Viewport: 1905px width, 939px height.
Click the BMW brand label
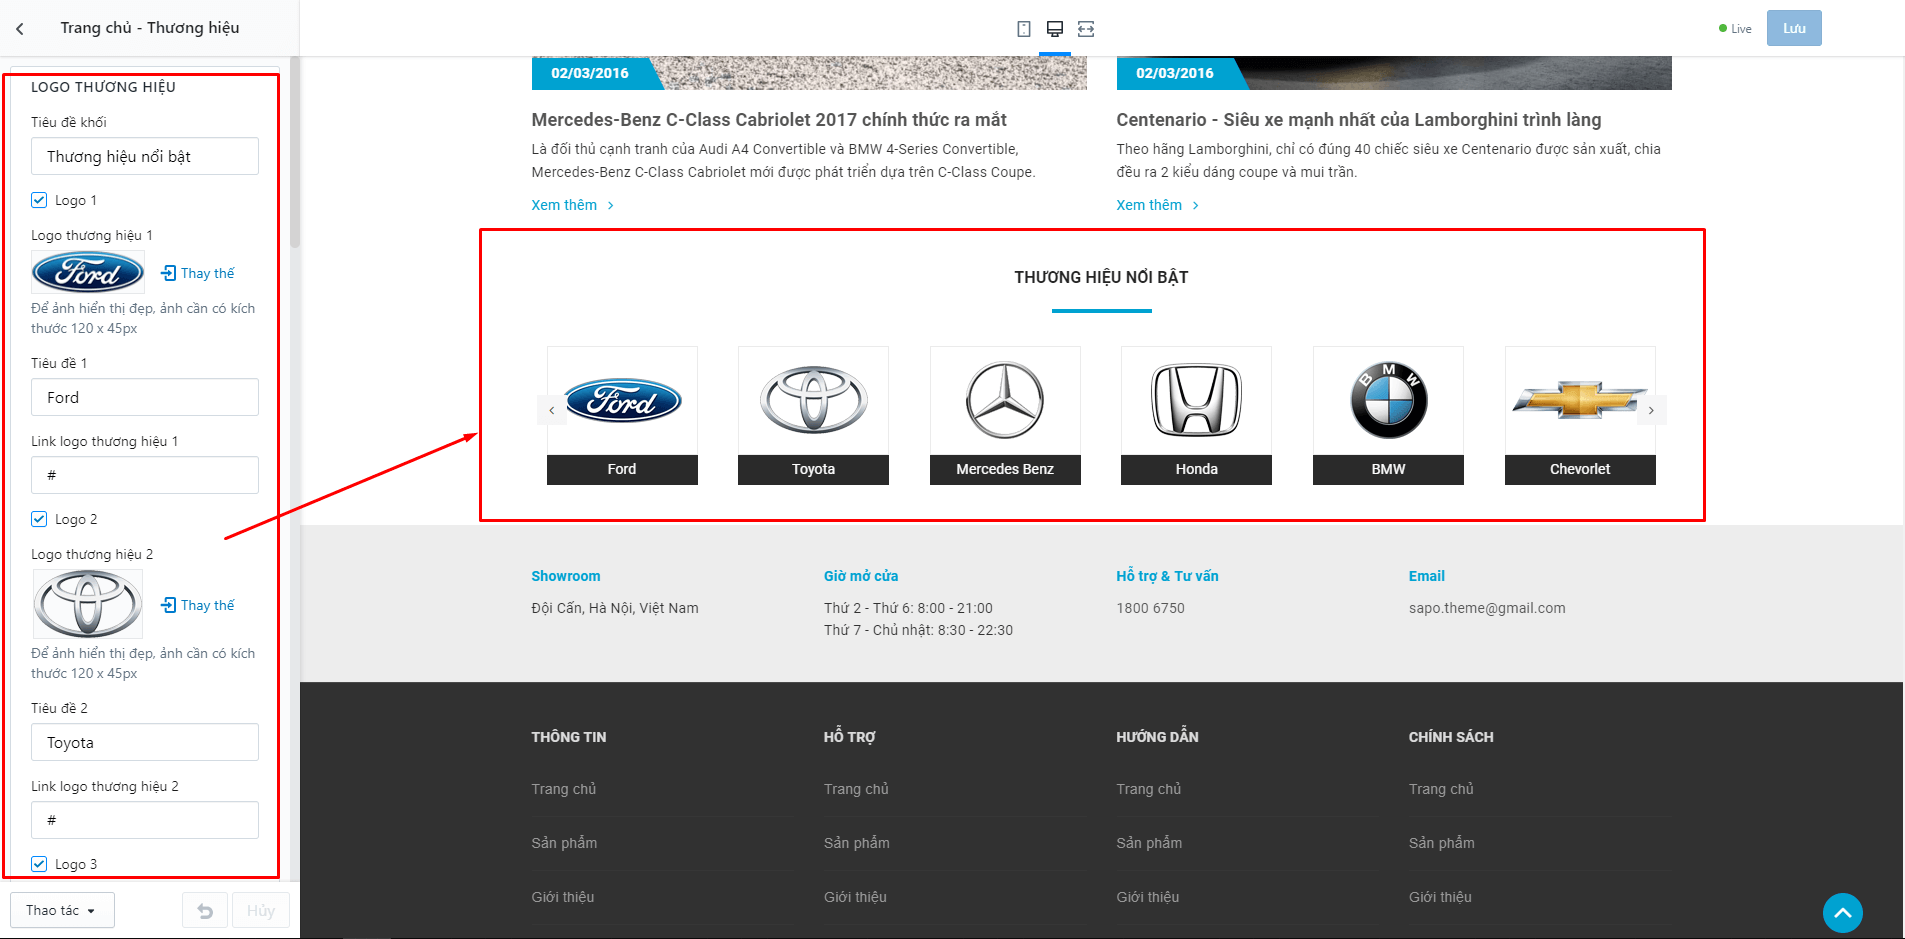point(1389,469)
